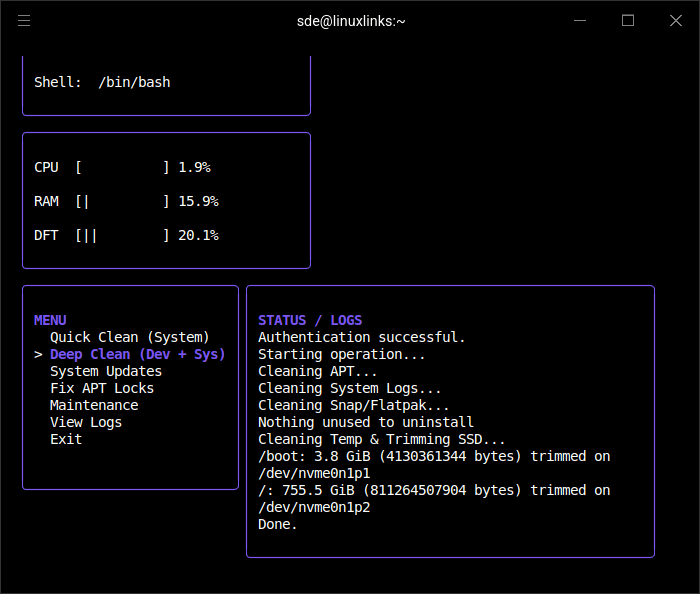Click the 755.5 GiB trimmed log line
This screenshot has height=594, width=700.
click(434, 490)
